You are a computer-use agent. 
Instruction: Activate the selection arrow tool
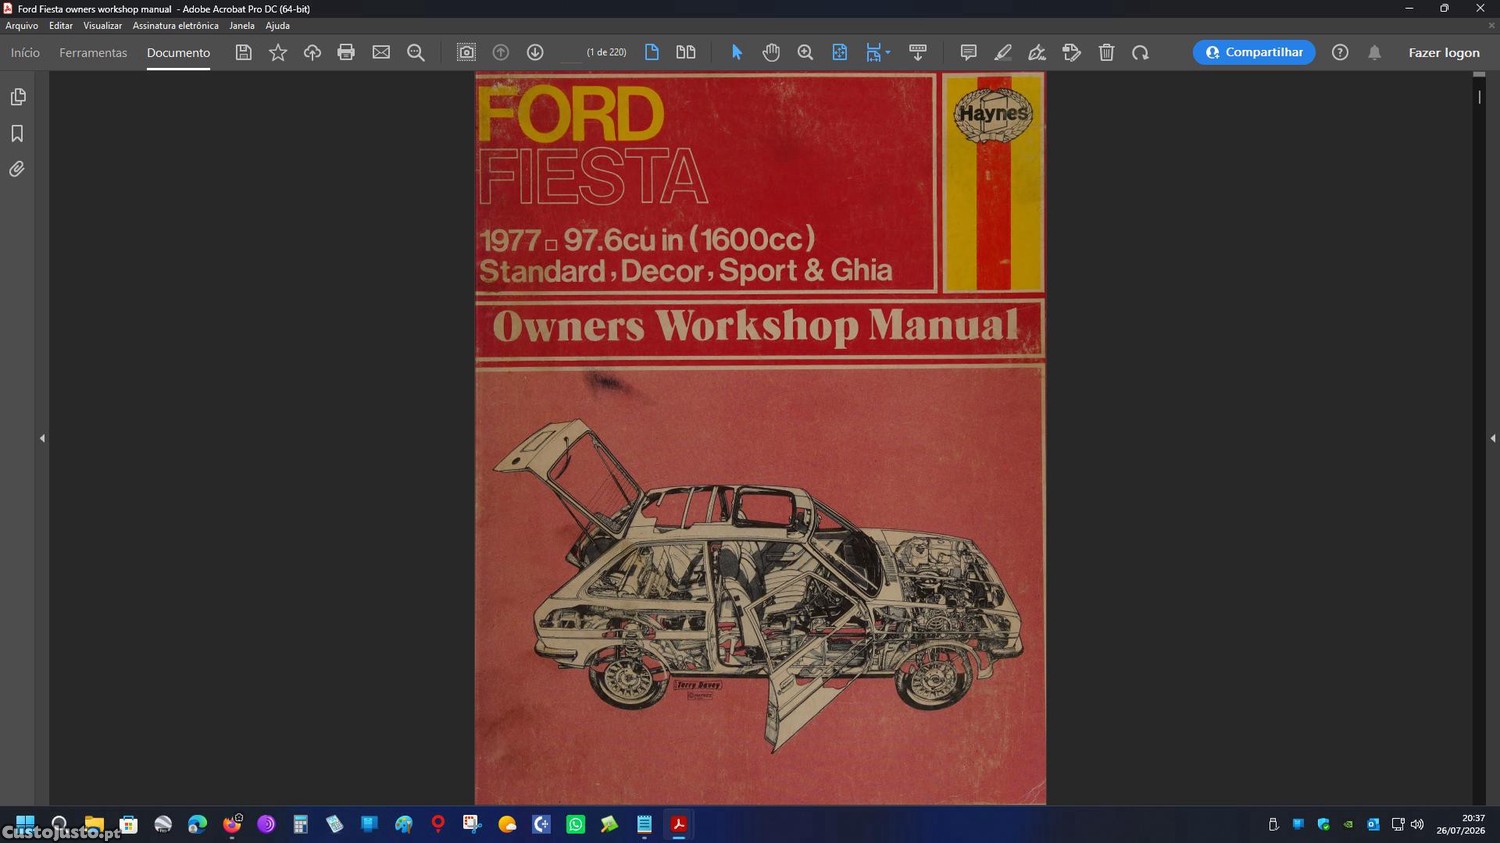click(x=737, y=52)
